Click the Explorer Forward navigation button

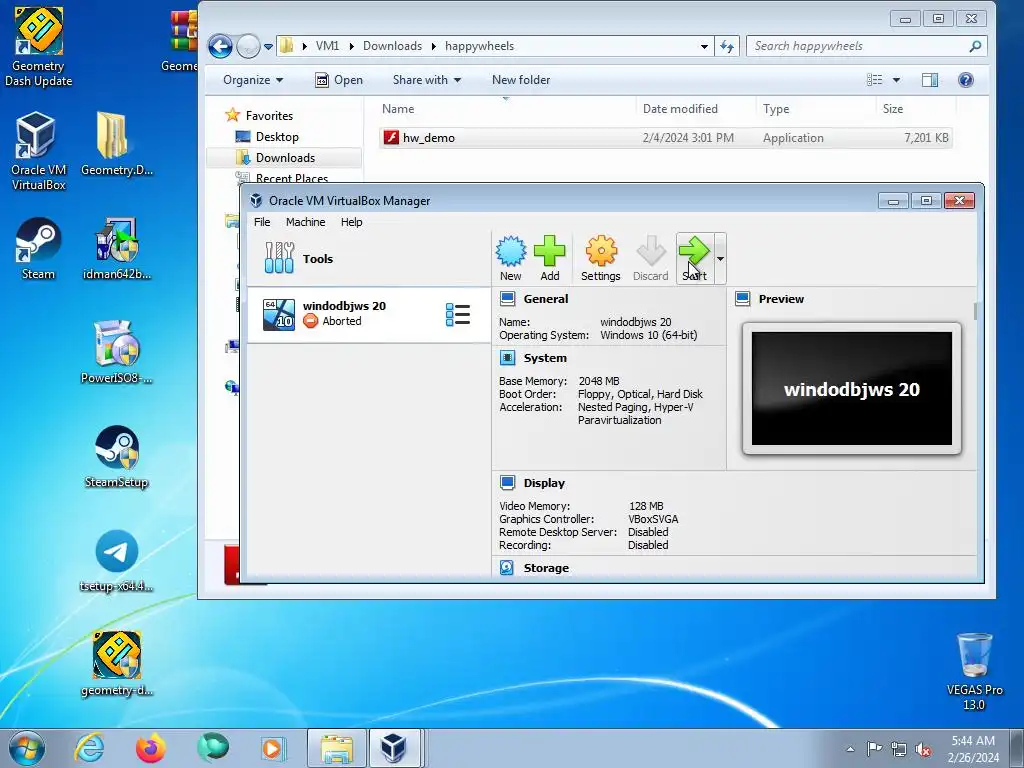point(248,46)
